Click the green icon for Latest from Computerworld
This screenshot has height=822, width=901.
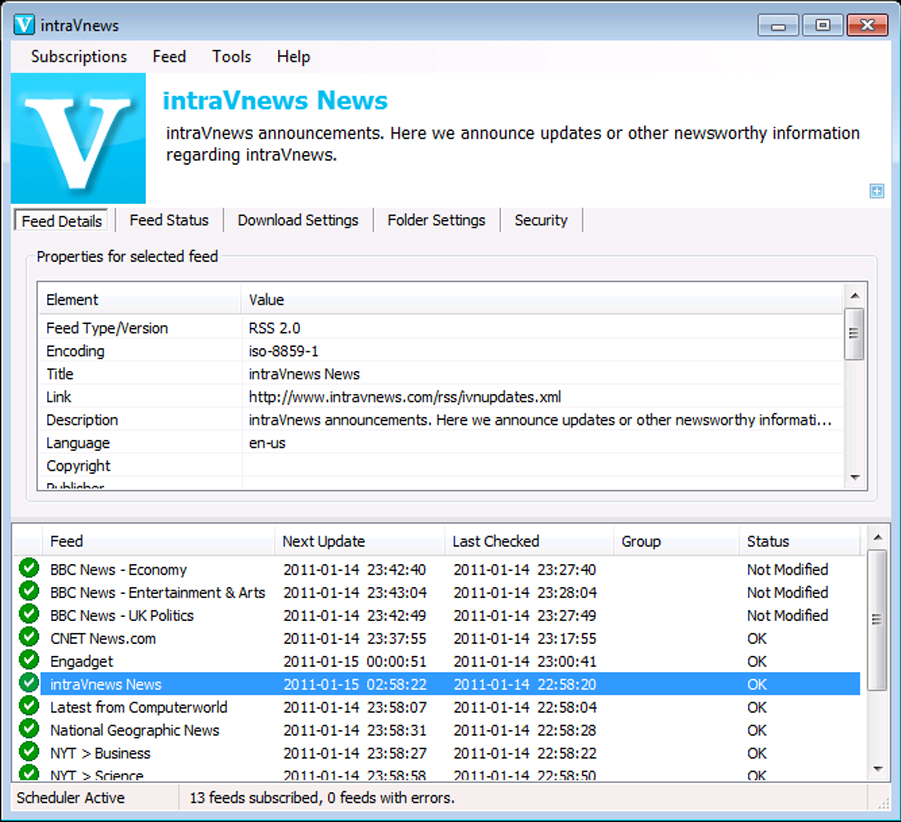click(x=28, y=707)
